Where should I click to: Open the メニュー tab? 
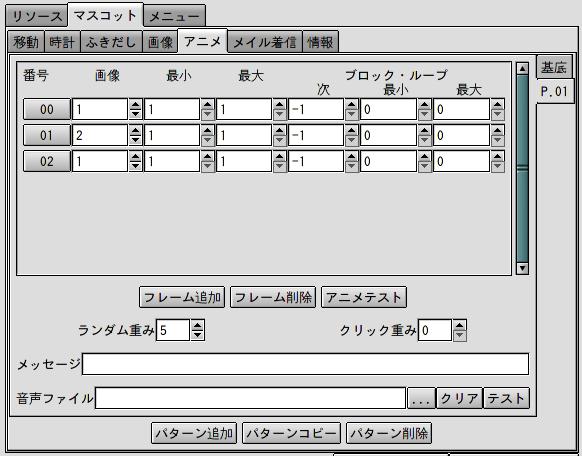pos(174,16)
